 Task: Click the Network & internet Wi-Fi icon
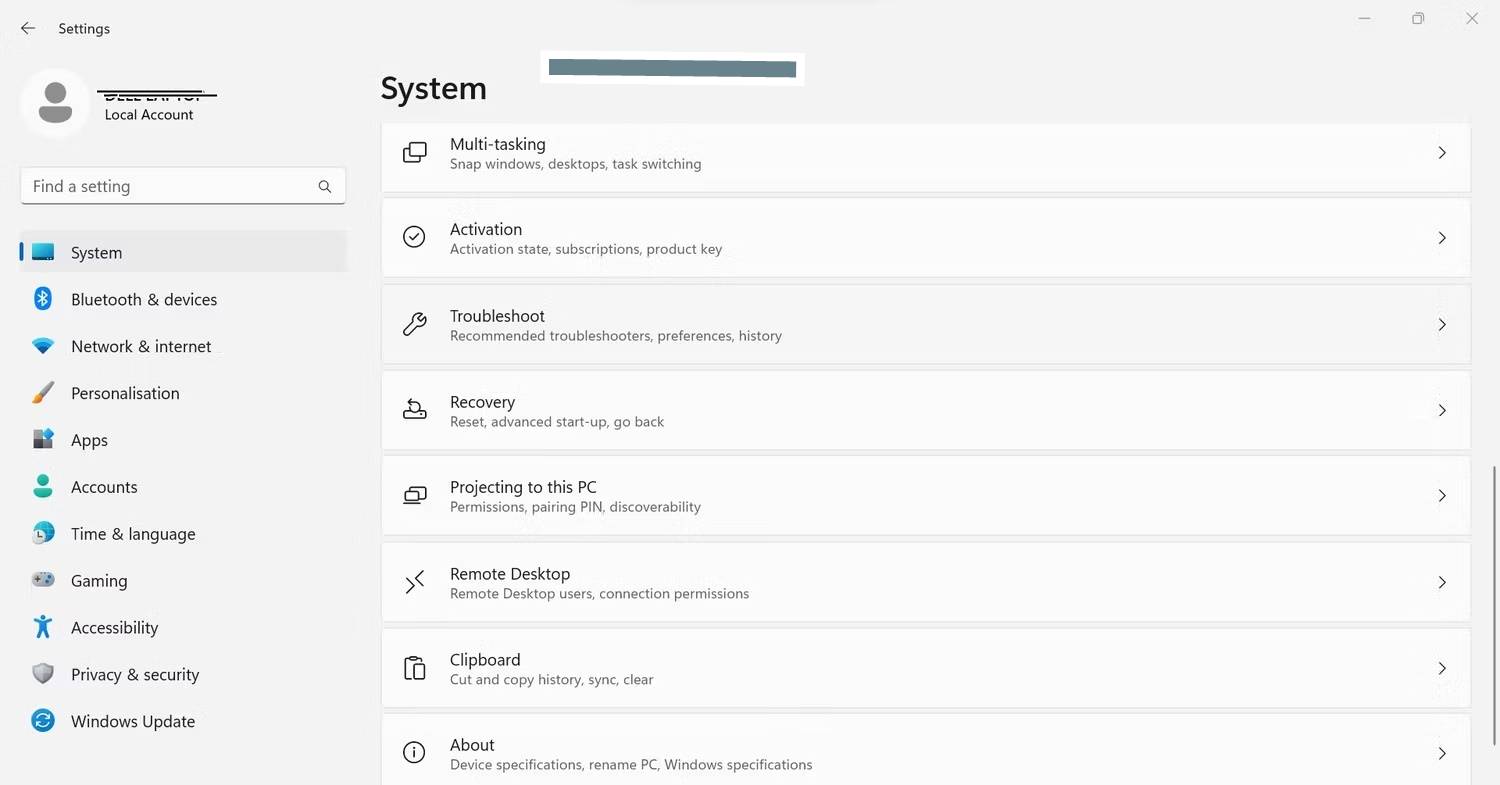pyautogui.click(x=43, y=346)
